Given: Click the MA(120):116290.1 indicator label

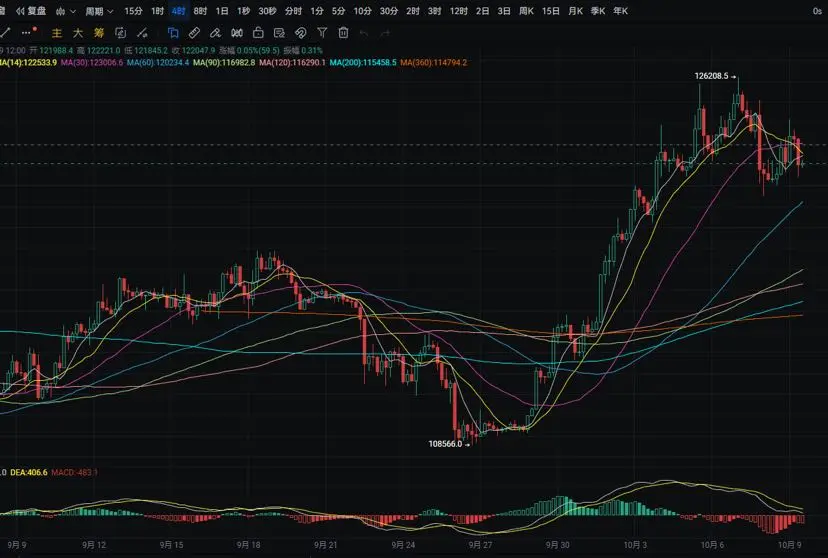Looking at the screenshot, I should [292, 62].
